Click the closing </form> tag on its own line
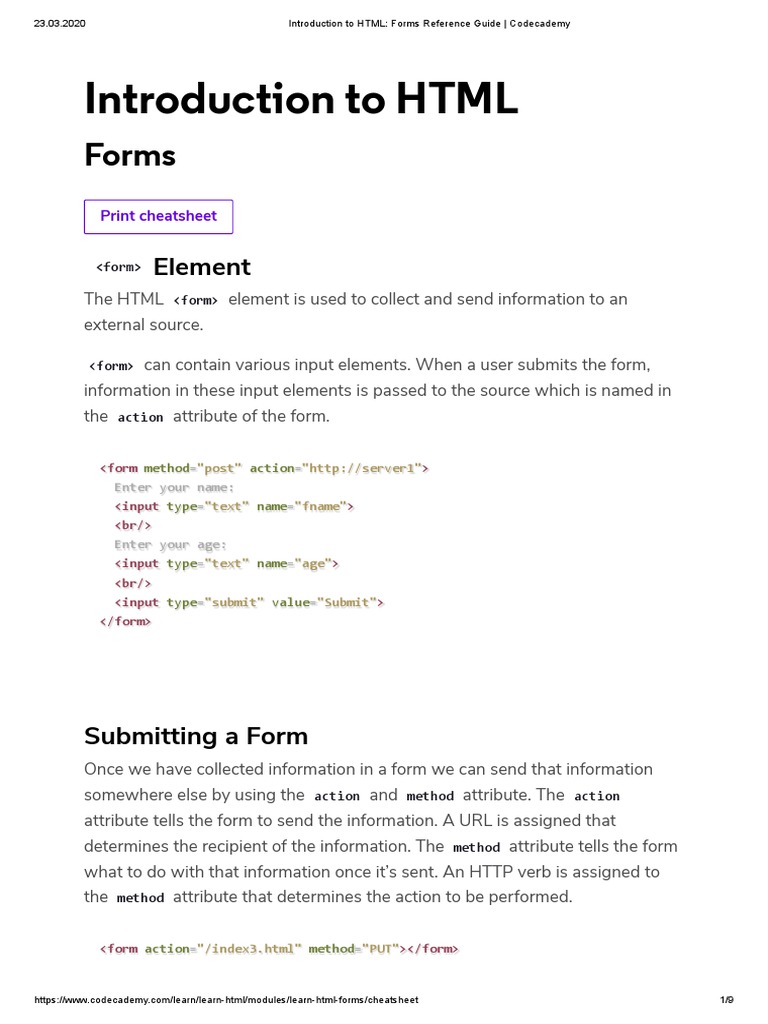Viewport: 768px width, 1024px height. [125, 621]
